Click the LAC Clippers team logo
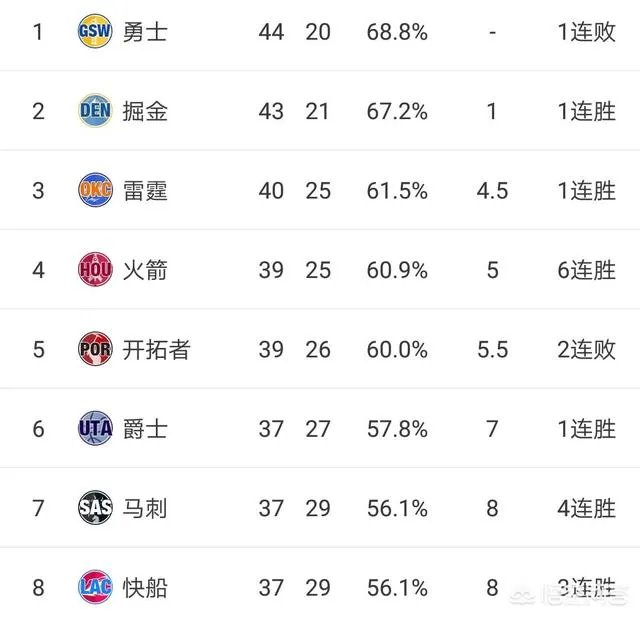The width and height of the screenshot is (640, 617). click(95, 587)
